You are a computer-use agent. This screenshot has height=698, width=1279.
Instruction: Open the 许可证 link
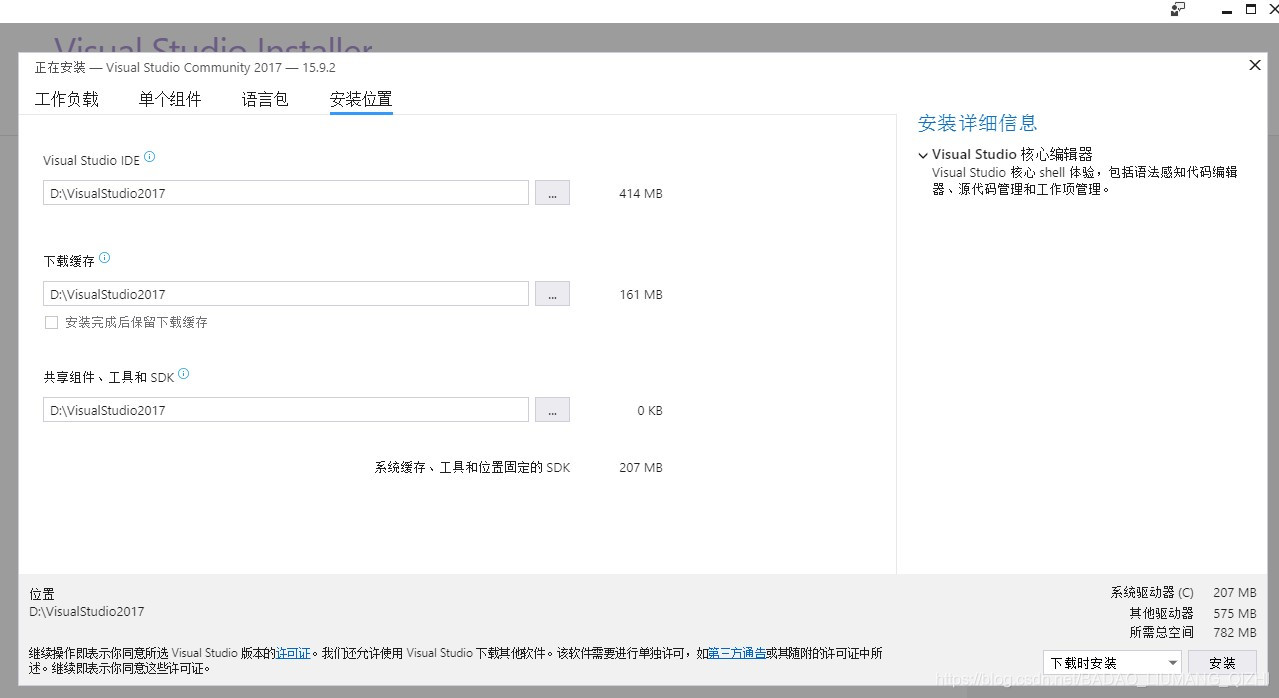click(x=293, y=653)
